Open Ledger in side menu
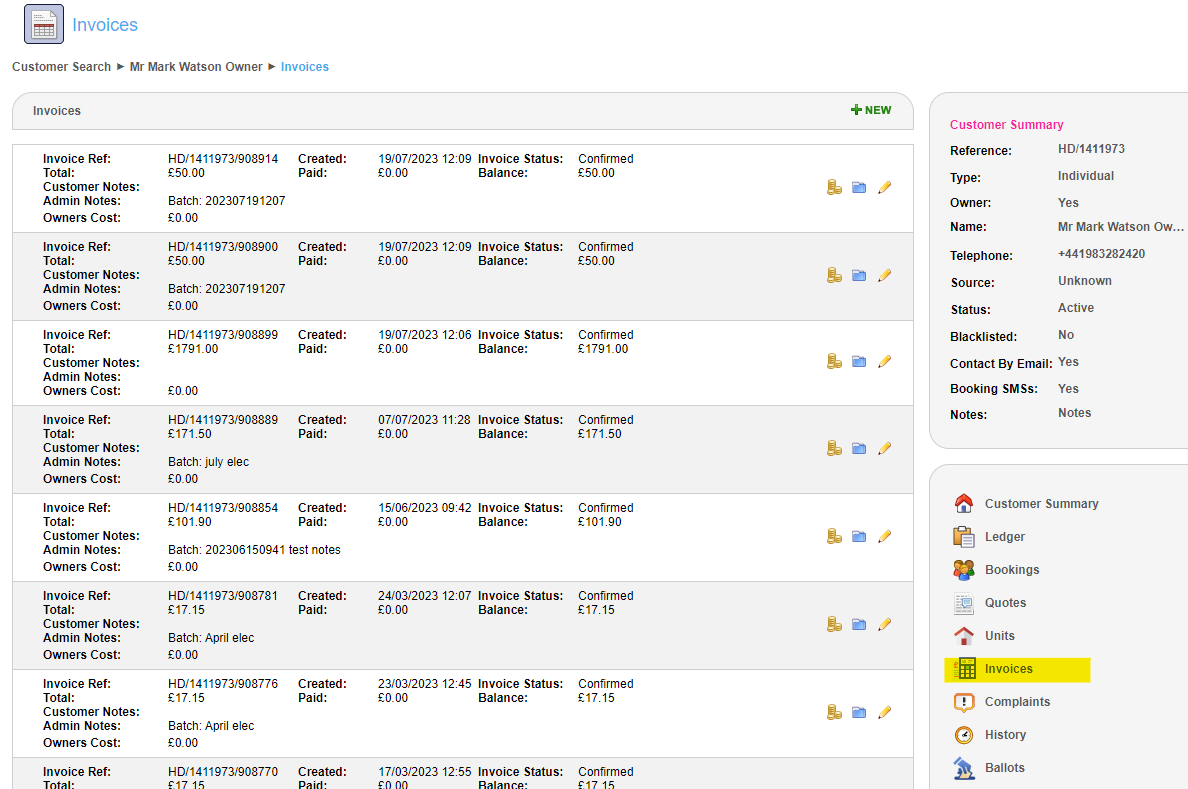1188x789 pixels. click(x=1005, y=537)
